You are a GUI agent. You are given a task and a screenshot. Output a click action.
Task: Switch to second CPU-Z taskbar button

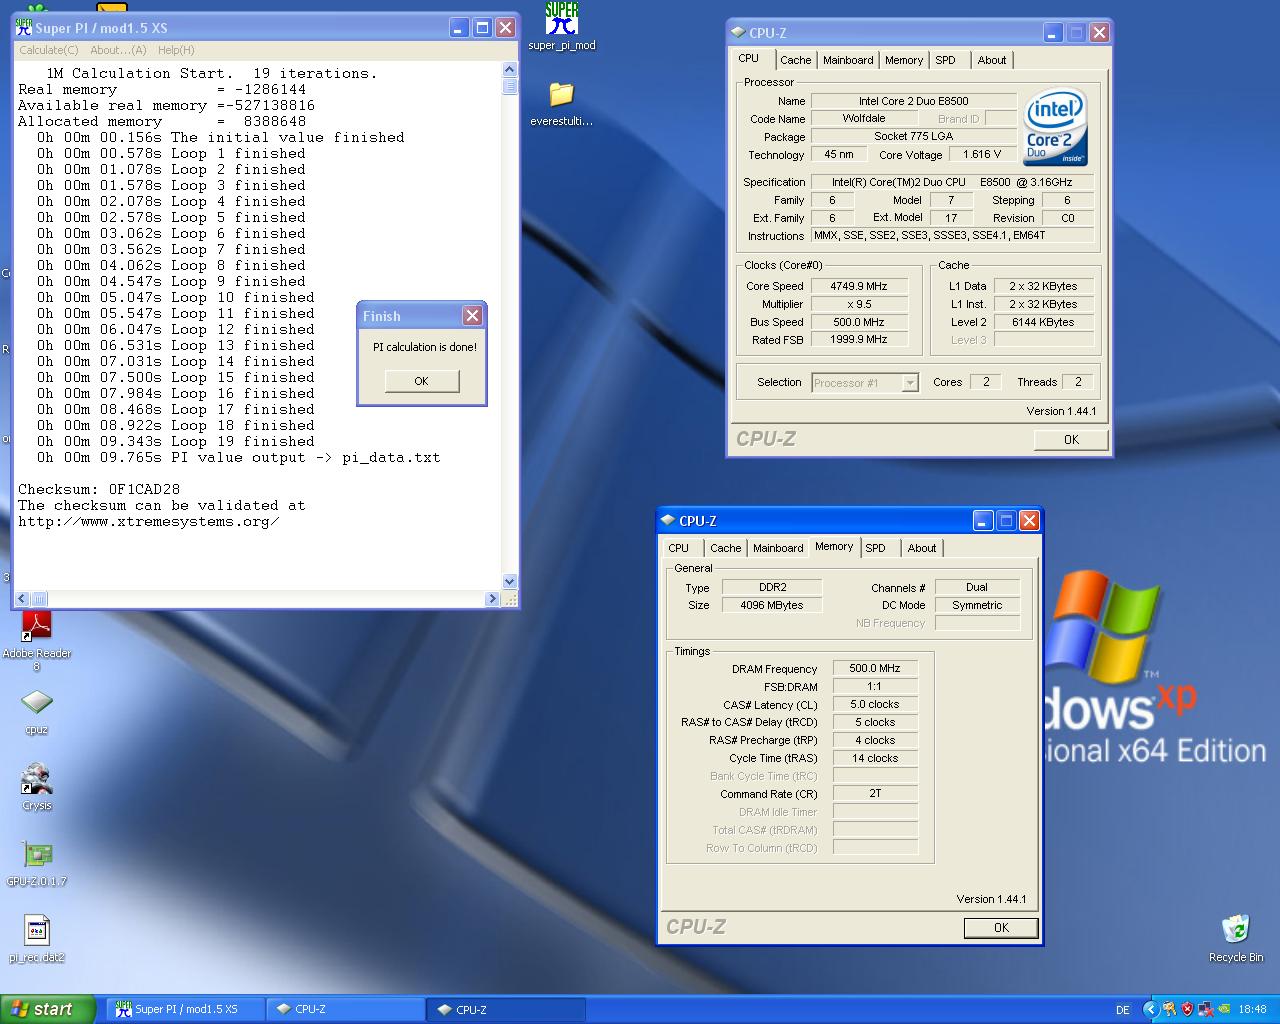[506, 1009]
